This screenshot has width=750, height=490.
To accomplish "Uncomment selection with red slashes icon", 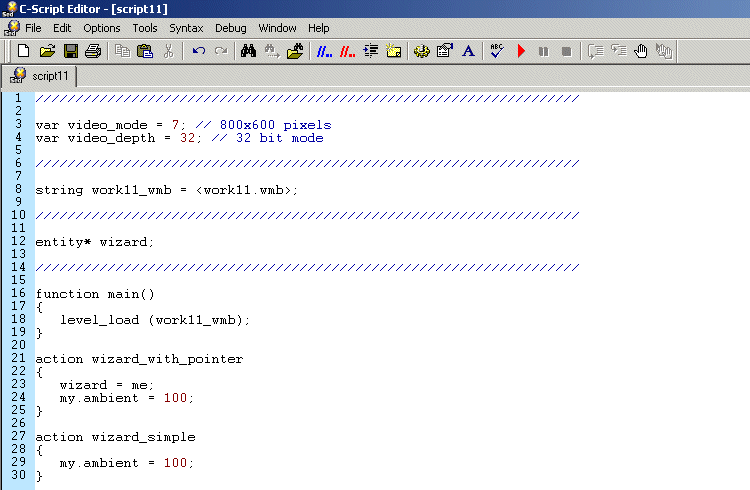I will (x=348, y=51).
